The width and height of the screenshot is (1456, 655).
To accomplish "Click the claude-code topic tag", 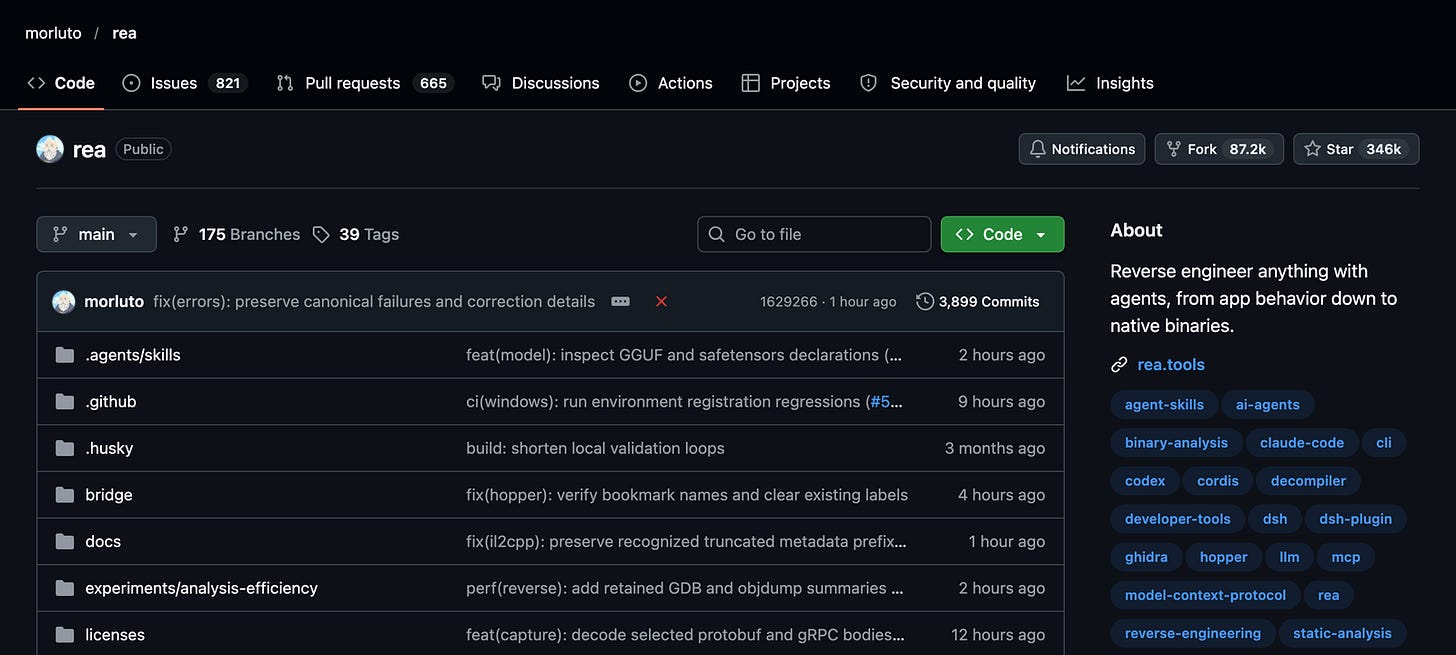I will click(x=1302, y=443).
